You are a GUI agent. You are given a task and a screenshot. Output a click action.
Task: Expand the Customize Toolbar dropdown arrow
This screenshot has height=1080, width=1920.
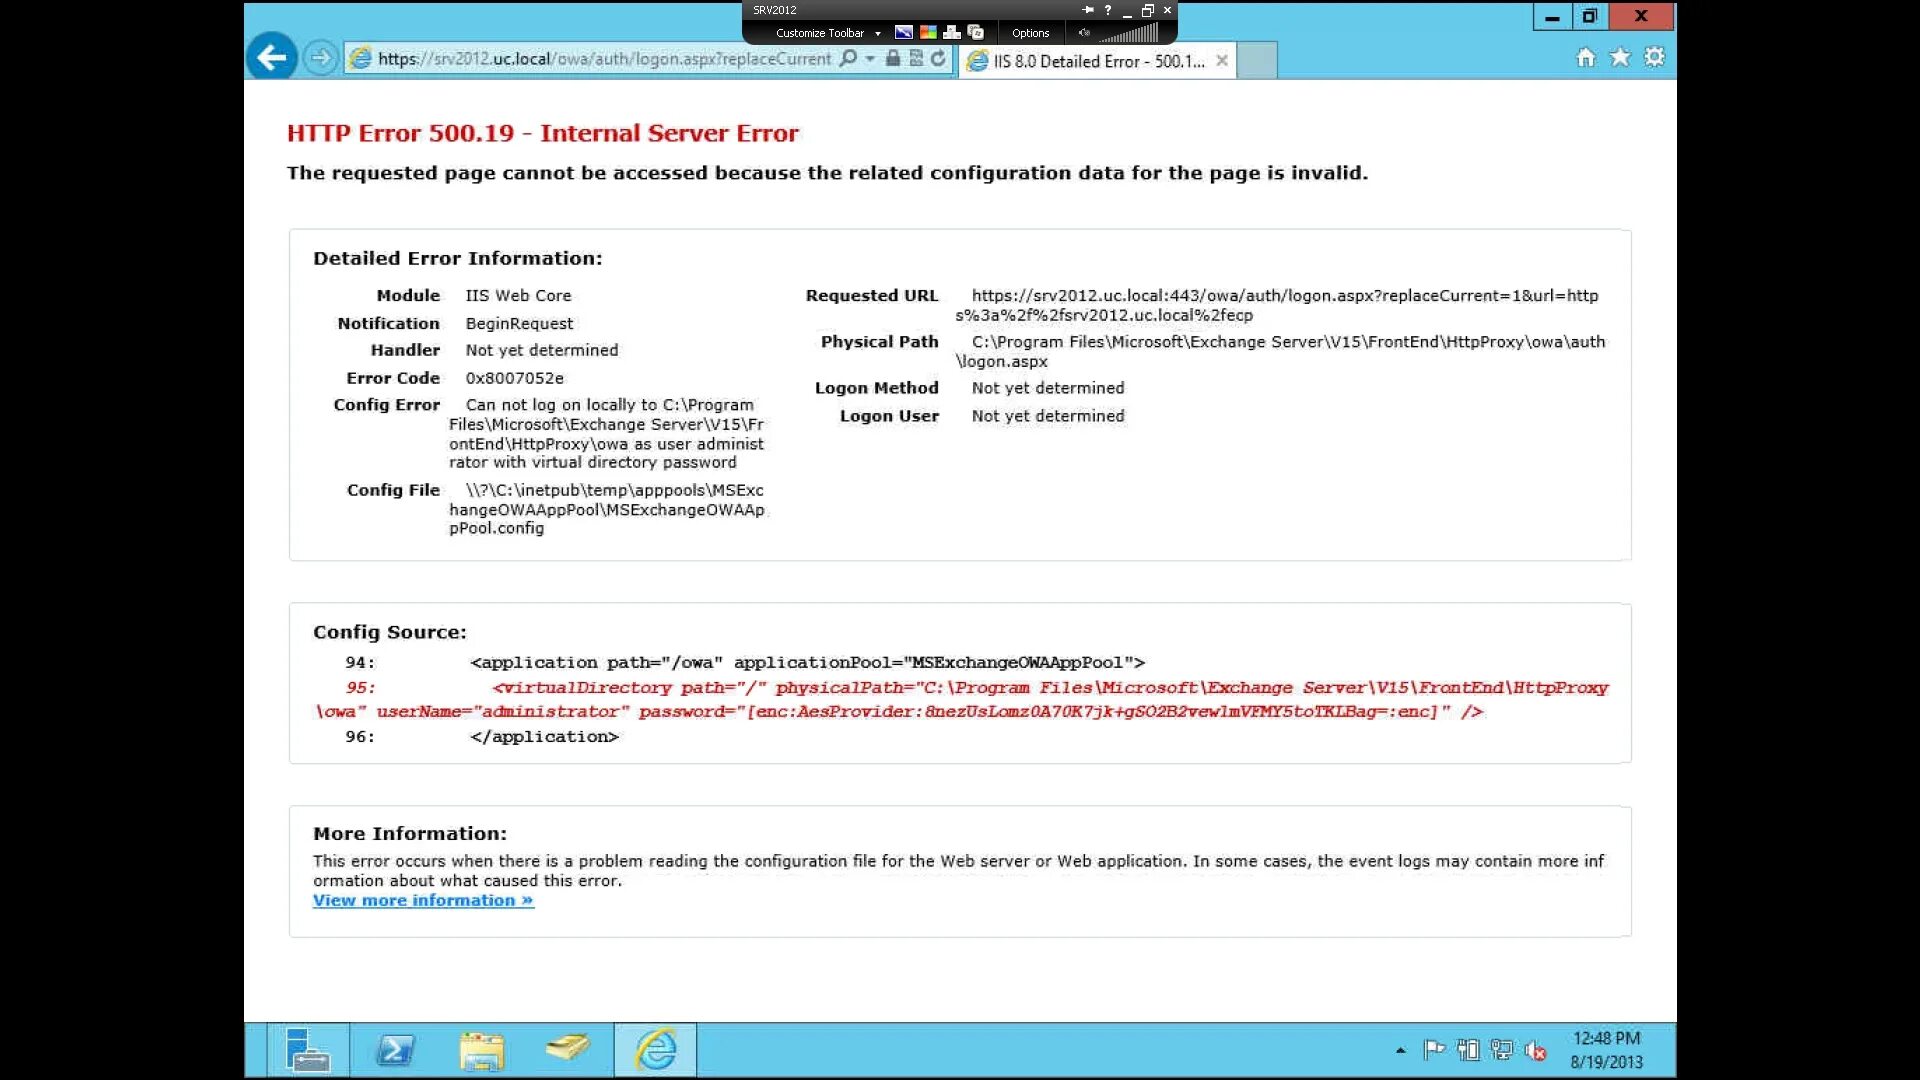[x=878, y=34]
